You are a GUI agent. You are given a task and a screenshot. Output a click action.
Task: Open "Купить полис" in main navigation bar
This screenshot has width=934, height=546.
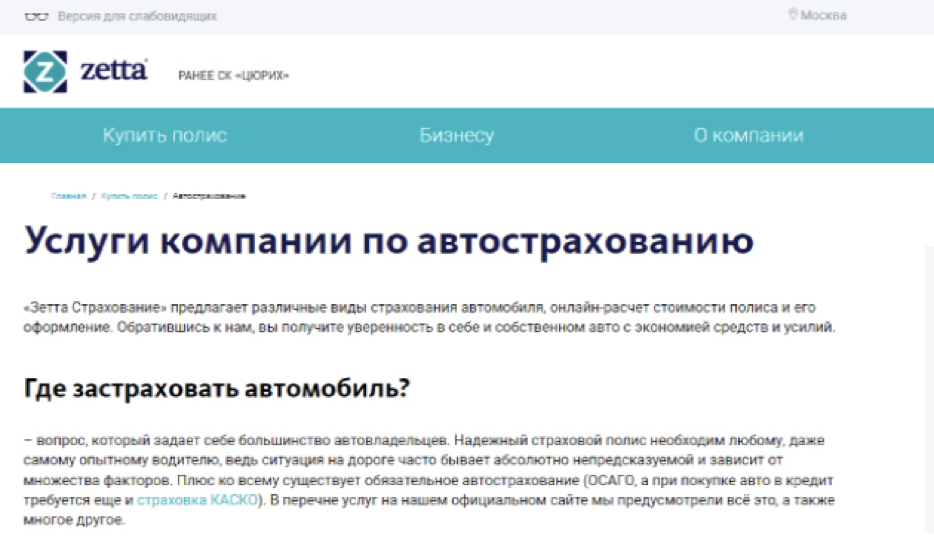[165, 136]
